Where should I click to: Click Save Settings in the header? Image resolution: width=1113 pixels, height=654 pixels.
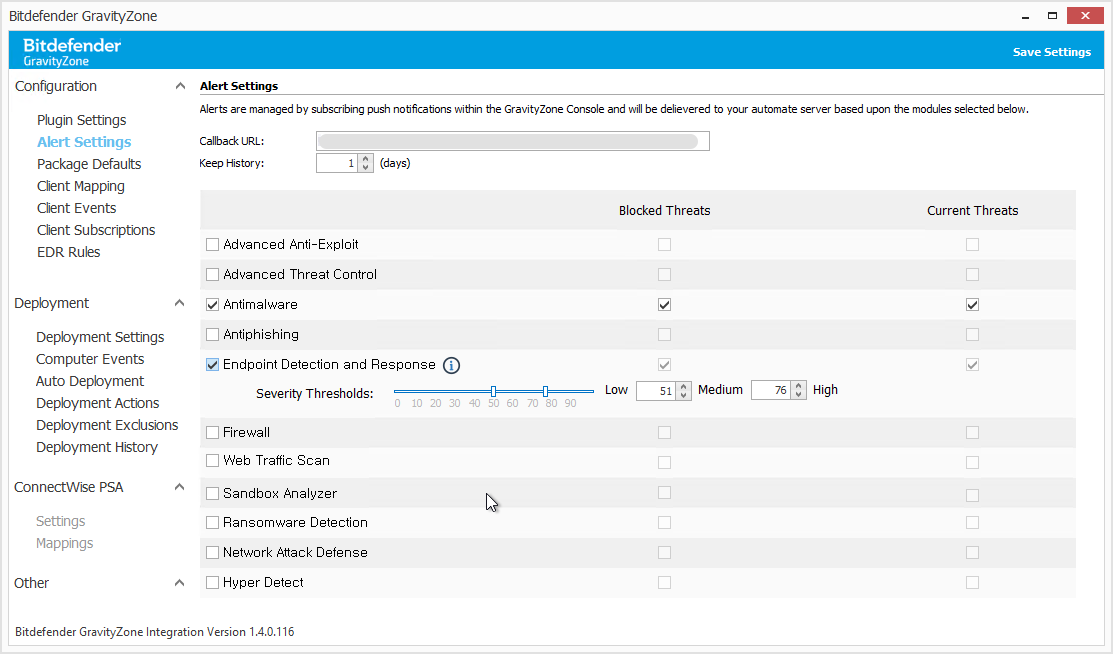1051,51
